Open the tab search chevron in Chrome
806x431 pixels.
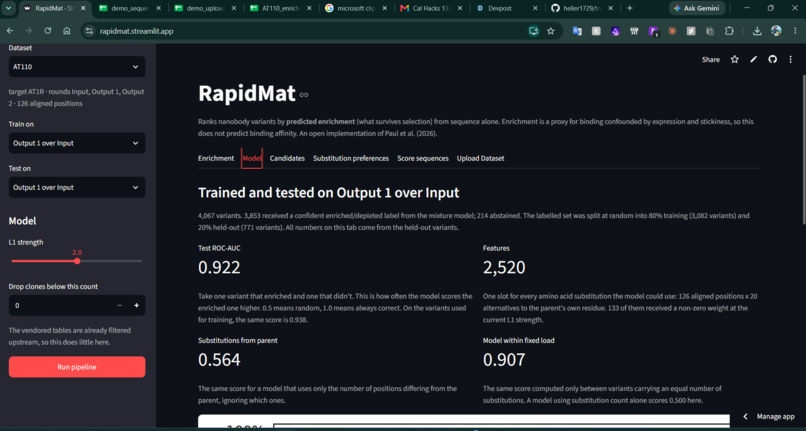9,8
